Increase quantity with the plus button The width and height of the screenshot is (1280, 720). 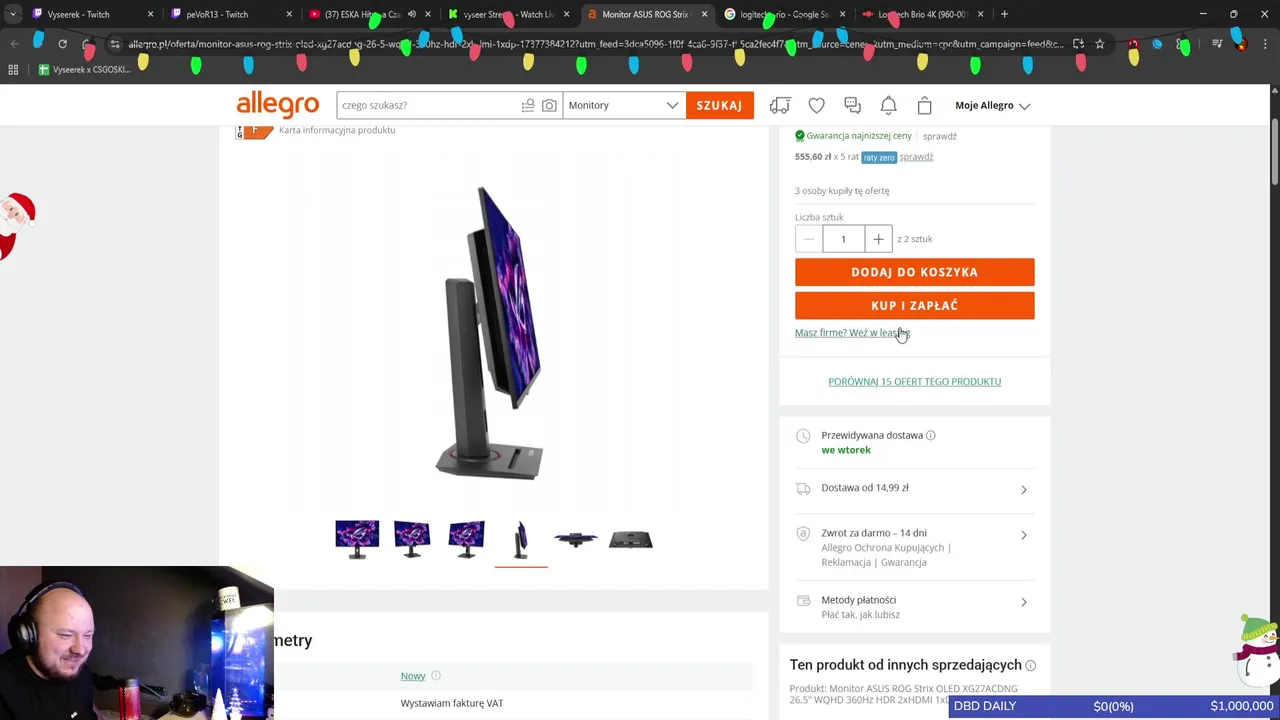[x=878, y=239]
